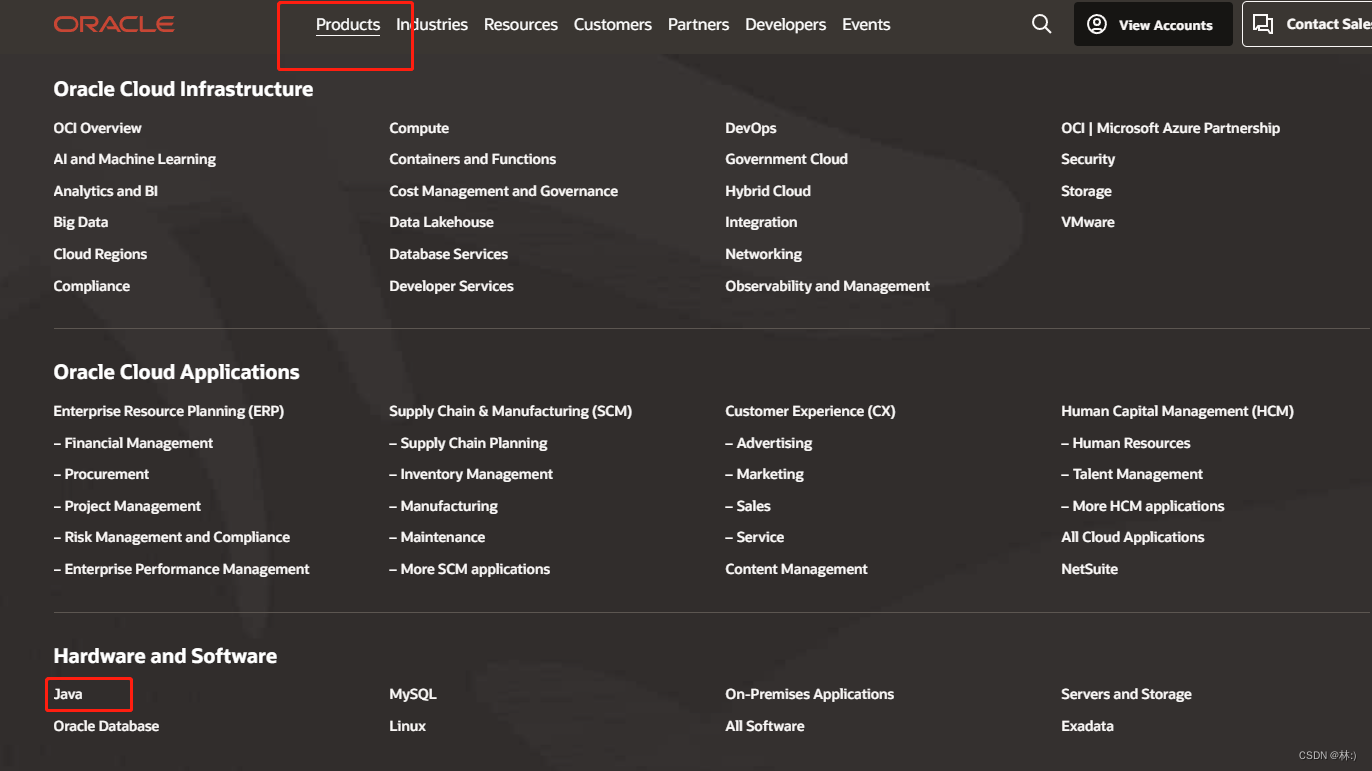Open Analytics and BI link
1372x771 pixels.
click(105, 191)
